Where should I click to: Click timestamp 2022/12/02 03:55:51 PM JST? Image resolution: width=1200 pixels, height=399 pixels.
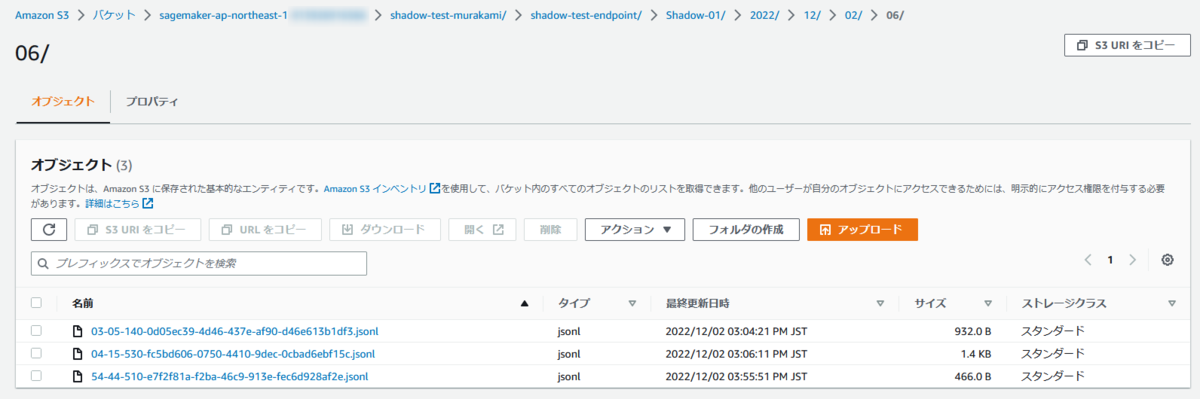pos(735,377)
